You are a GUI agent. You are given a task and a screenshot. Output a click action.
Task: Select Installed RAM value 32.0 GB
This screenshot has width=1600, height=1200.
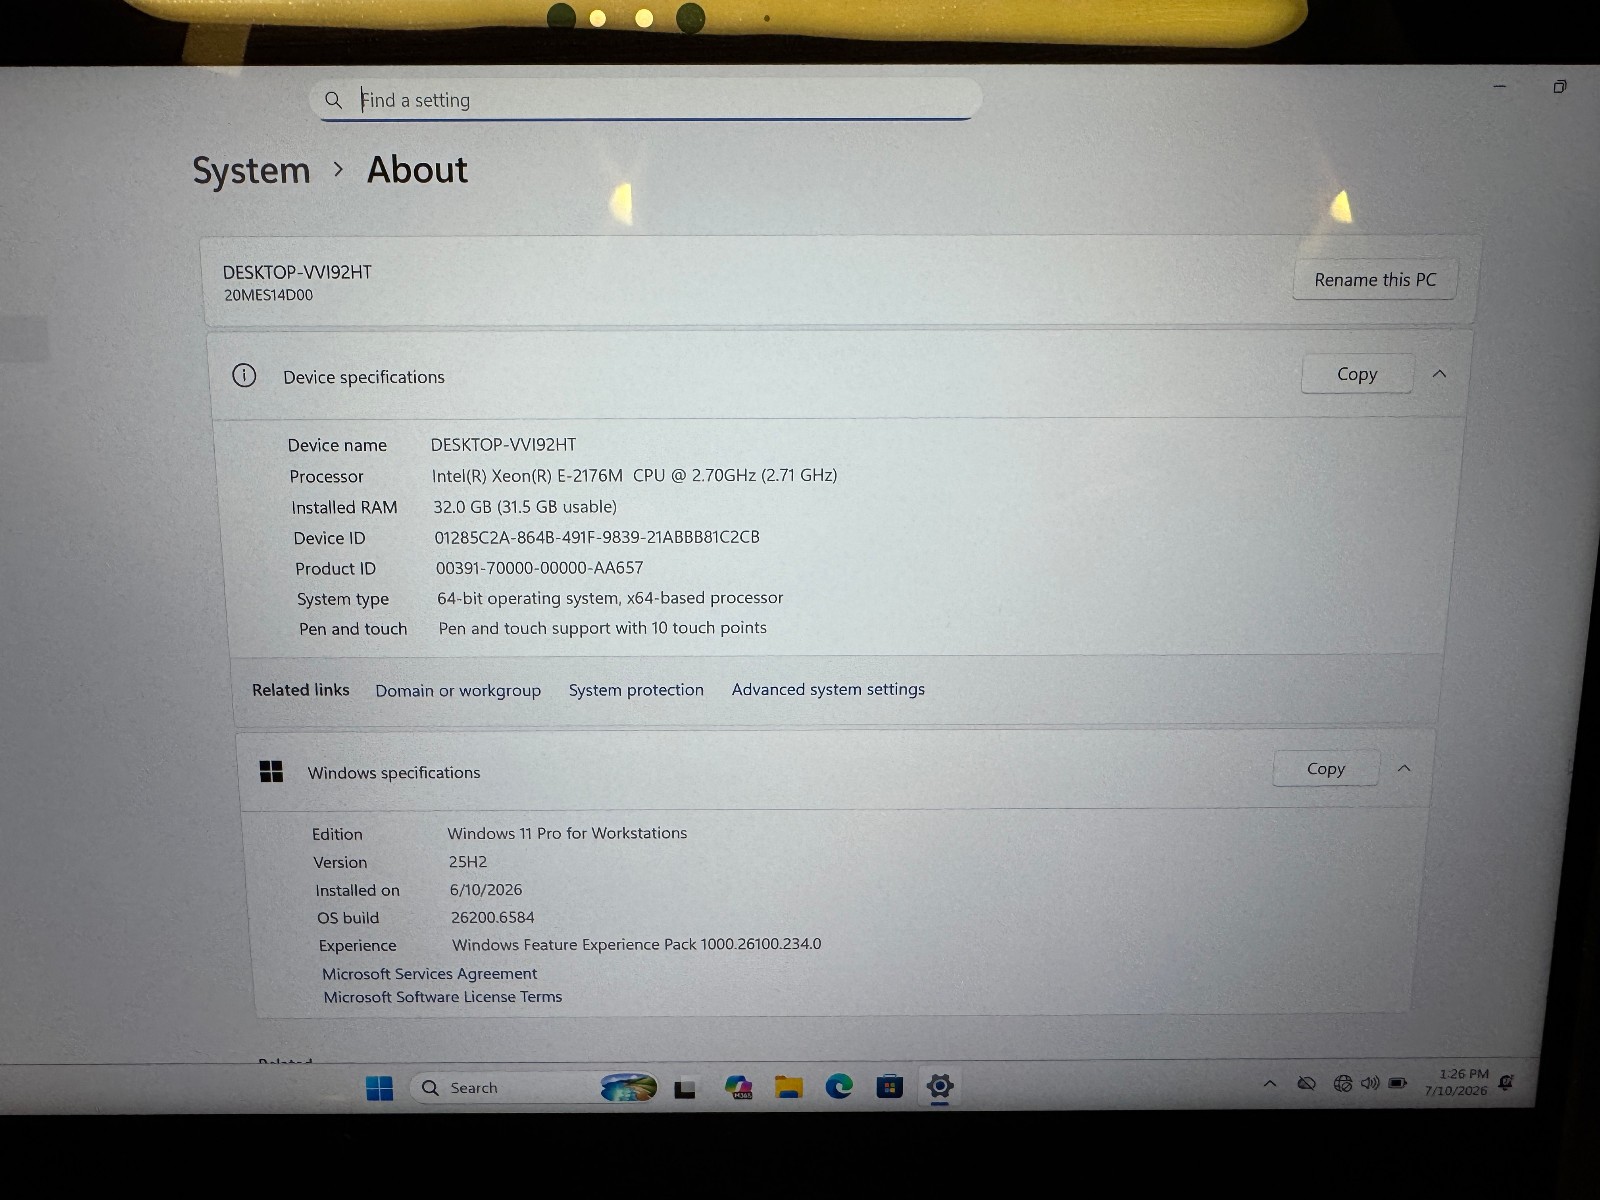(525, 507)
